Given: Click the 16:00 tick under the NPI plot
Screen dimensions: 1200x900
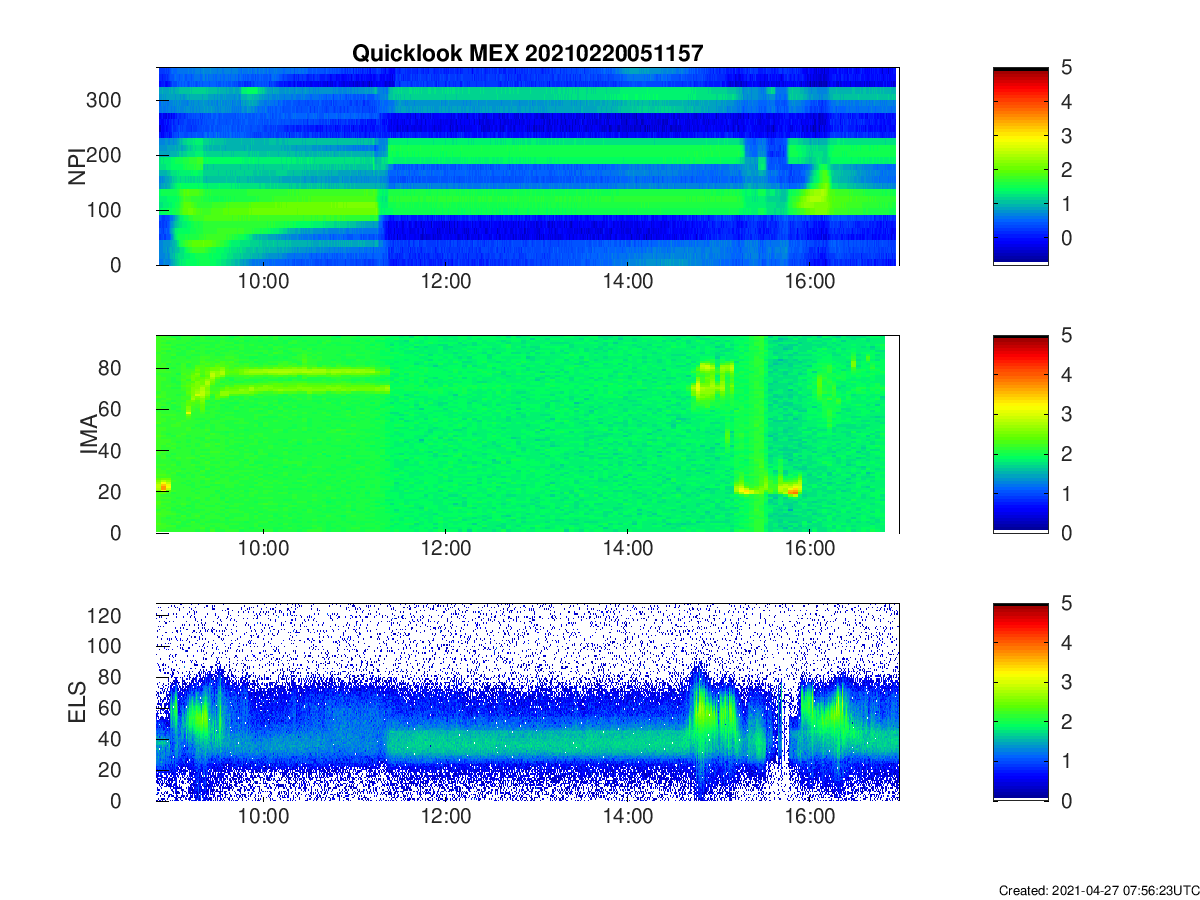Looking at the screenshot, I should tap(810, 282).
